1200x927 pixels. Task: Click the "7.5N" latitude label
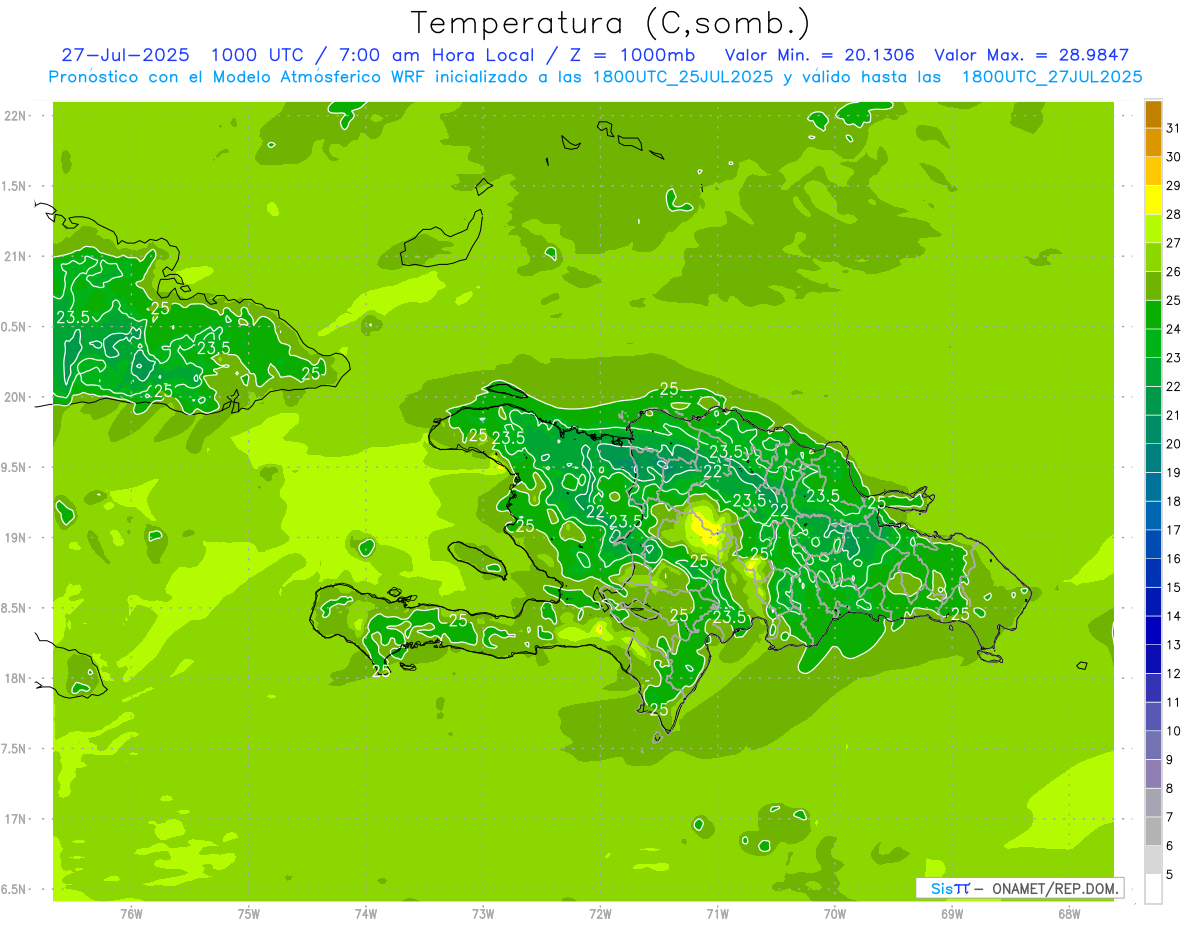(15, 748)
